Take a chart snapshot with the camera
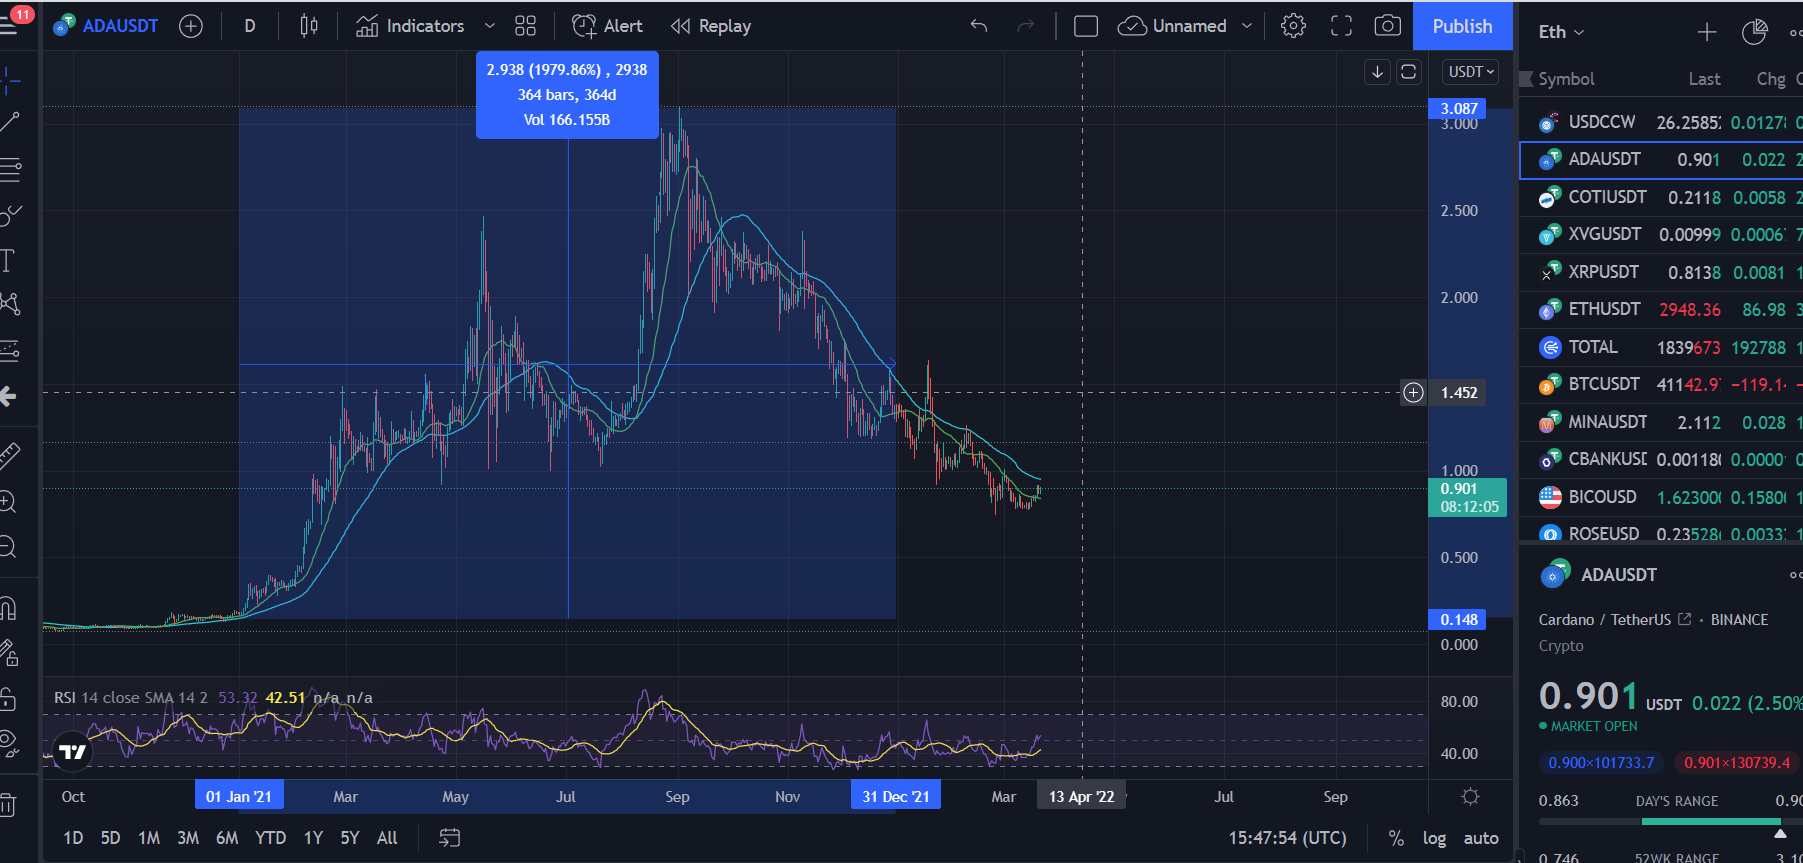 point(1388,26)
